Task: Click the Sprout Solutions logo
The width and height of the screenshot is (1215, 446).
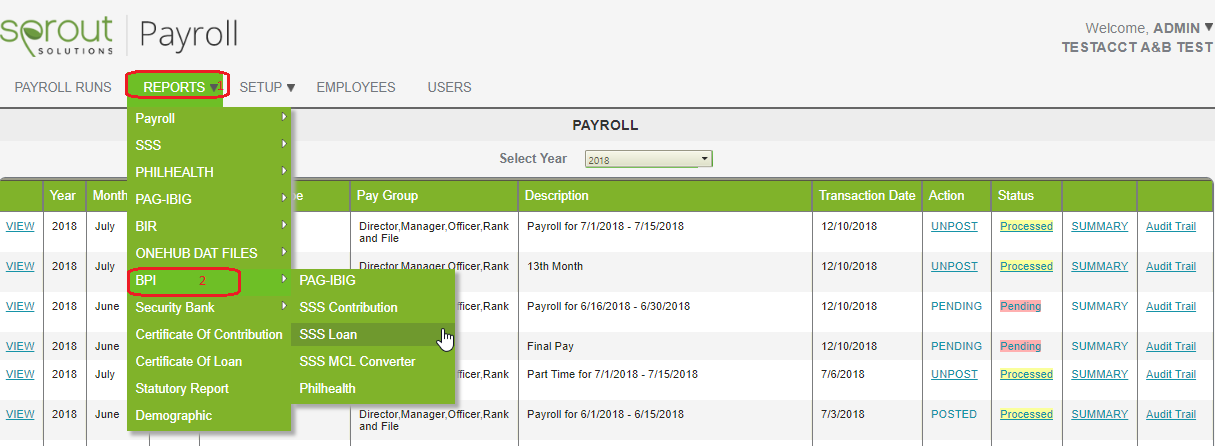Action: coord(57,36)
